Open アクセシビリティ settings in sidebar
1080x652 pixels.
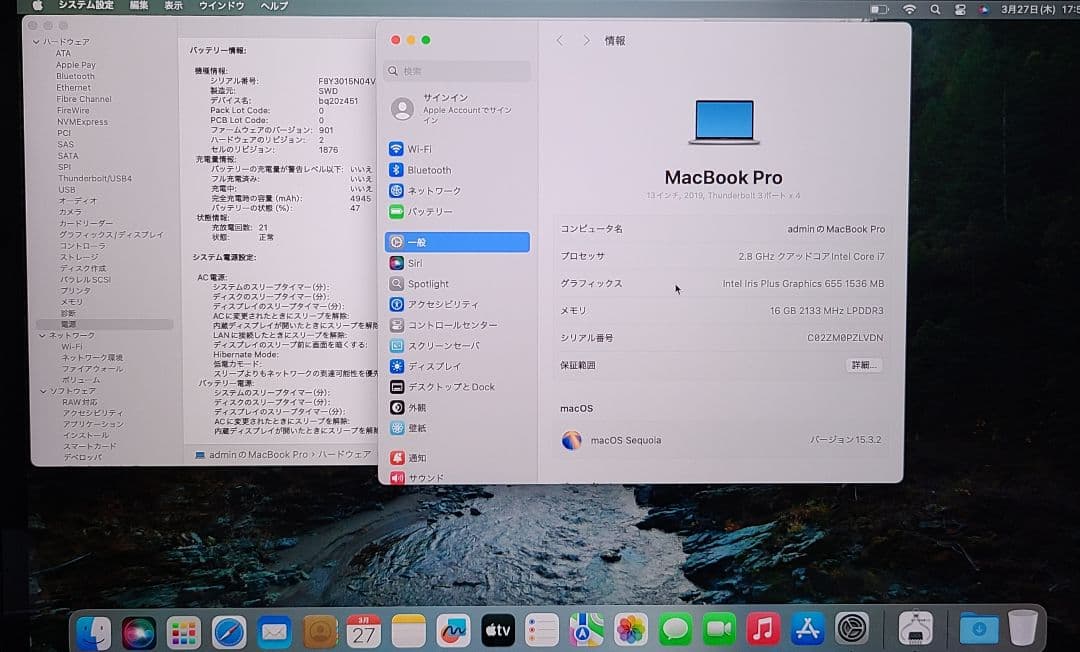[457, 304]
